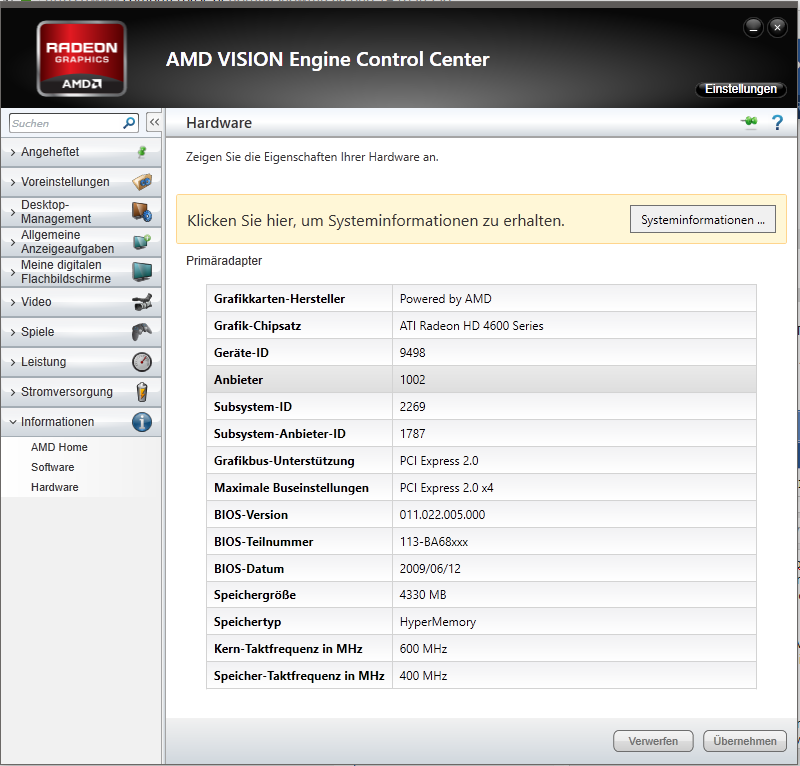
Task: Select Hardware in the Informationen list
Action: (55, 487)
